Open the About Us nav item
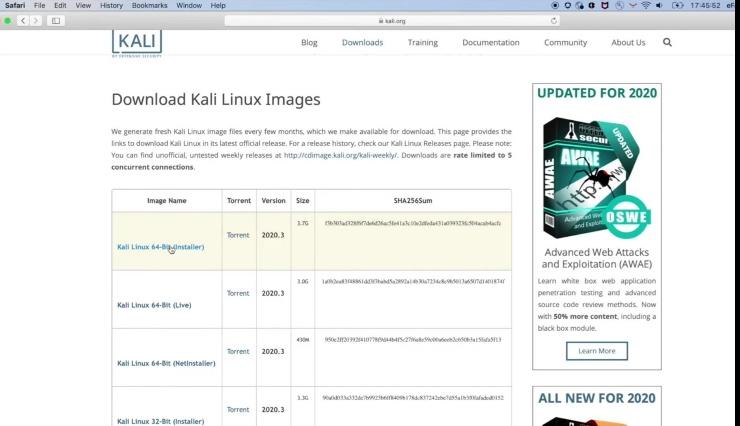 [628, 42]
